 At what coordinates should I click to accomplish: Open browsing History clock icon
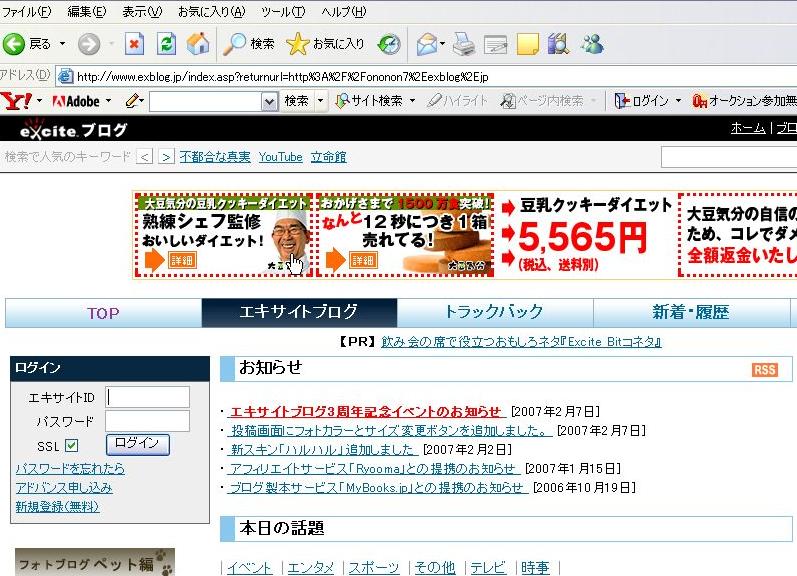389,44
